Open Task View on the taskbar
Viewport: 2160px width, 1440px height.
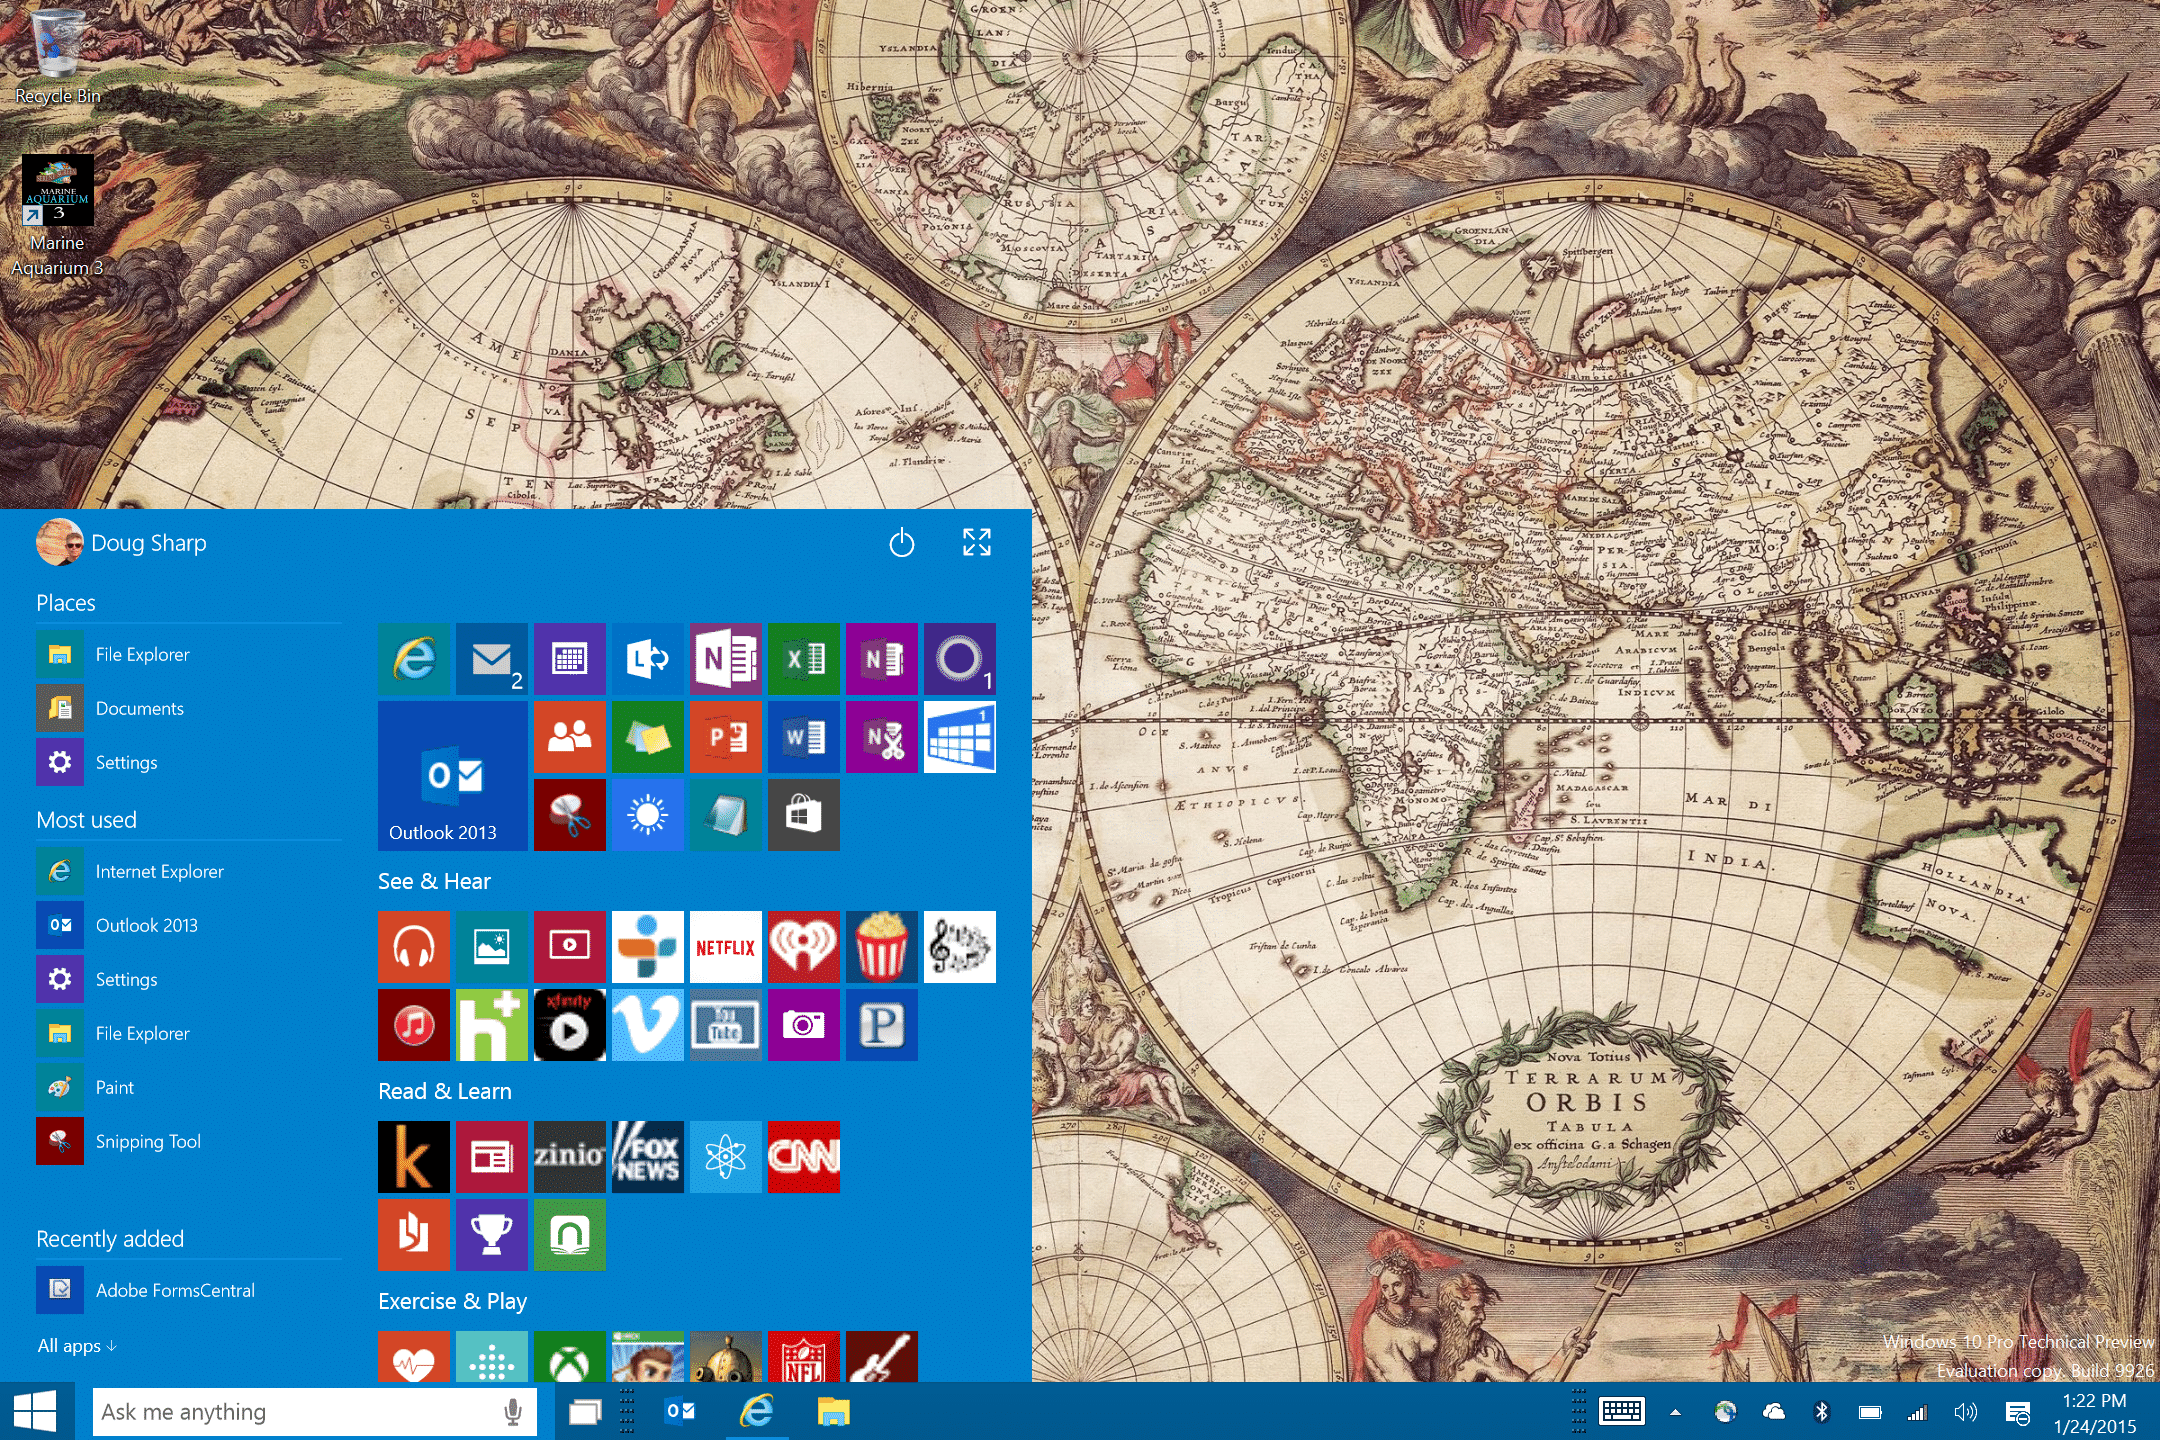point(585,1412)
